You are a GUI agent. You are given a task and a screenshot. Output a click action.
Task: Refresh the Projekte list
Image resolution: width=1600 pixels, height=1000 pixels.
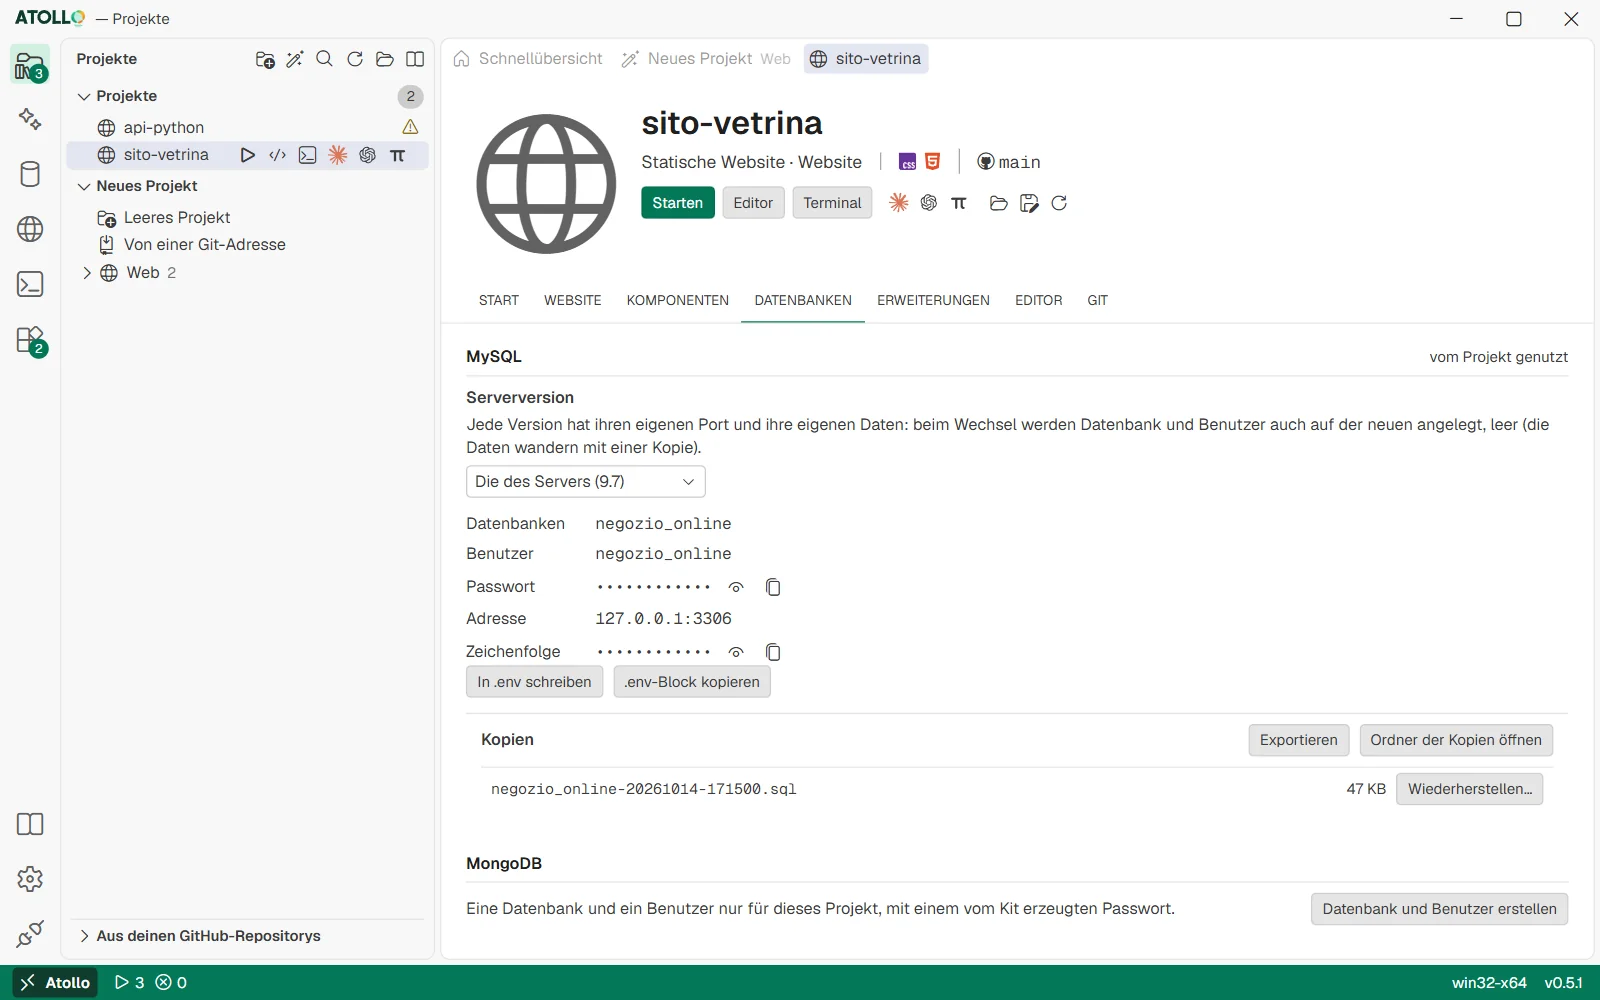coord(355,59)
